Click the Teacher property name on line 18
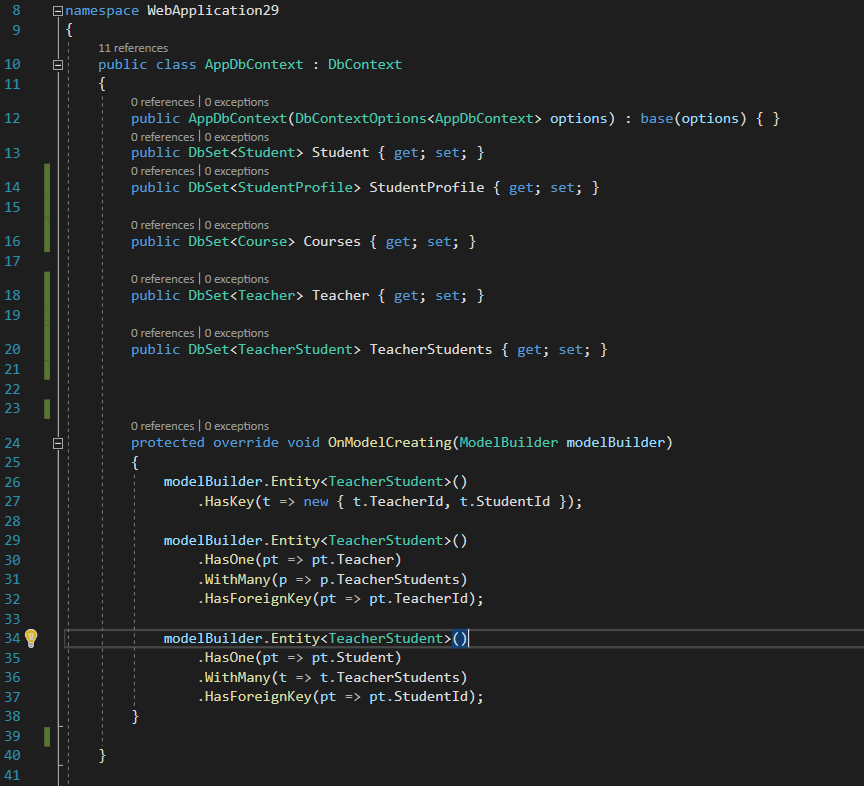The width and height of the screenshot is (864, 786). (341, 295)
